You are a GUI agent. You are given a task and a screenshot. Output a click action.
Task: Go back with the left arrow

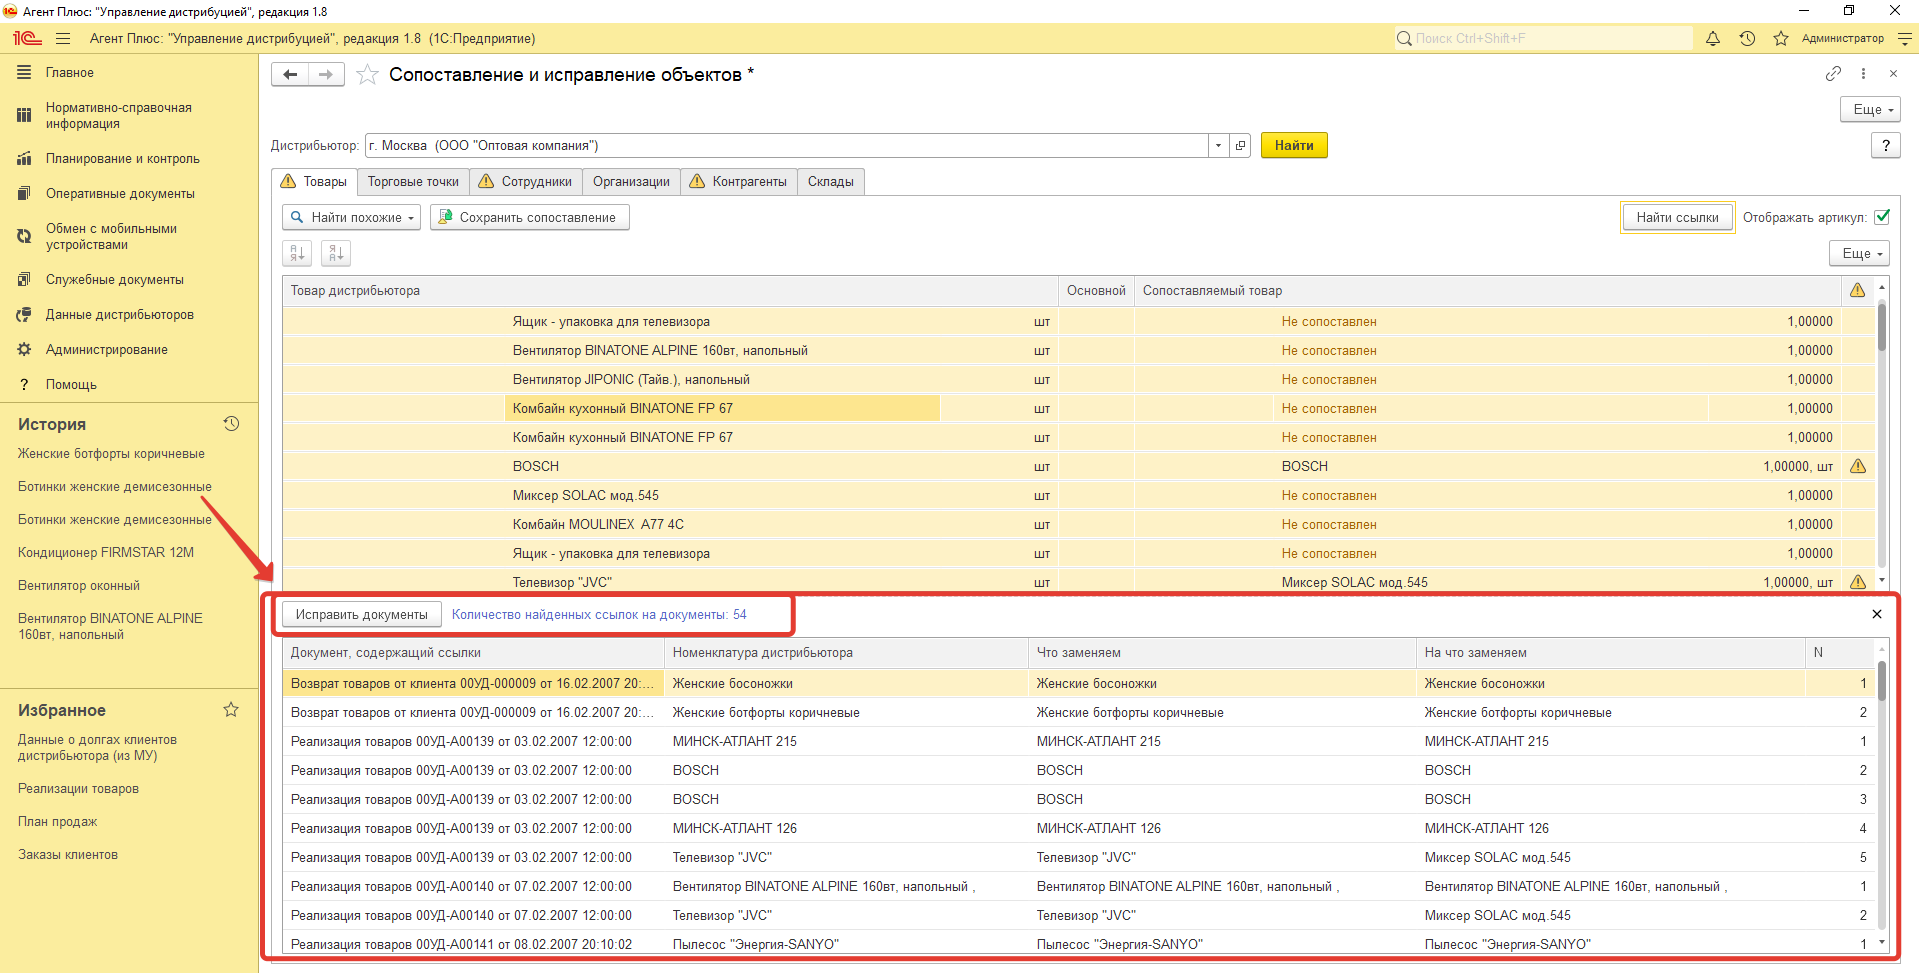tap(290, 75)
